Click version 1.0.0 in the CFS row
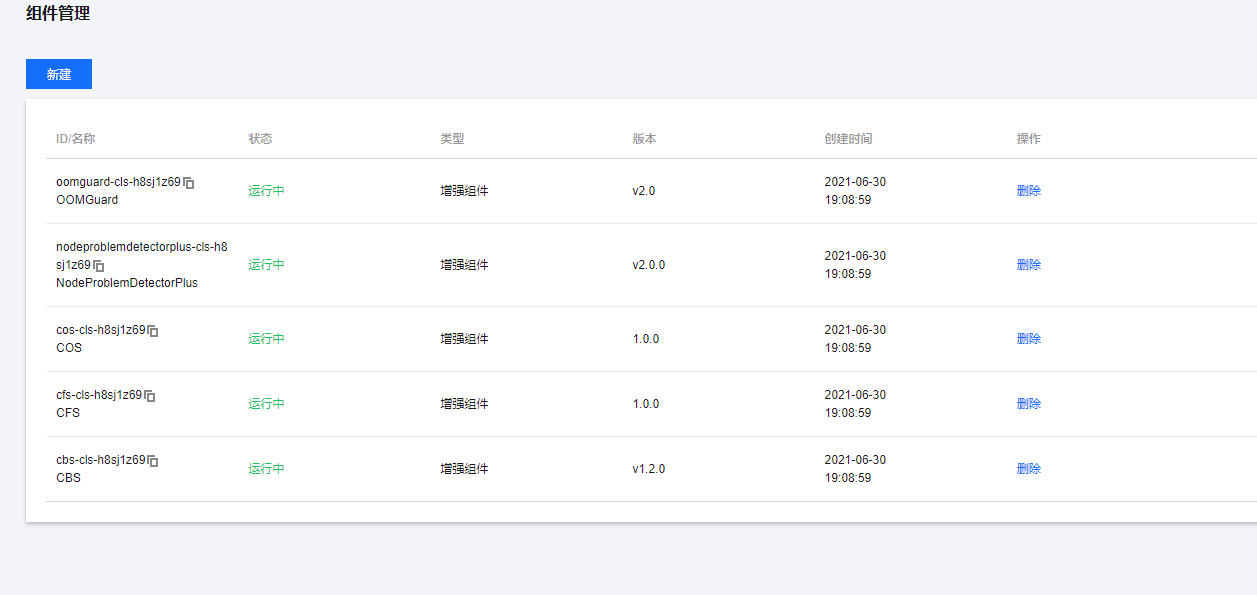Viewport: 1257px width, 595px height. click(646, 403)
